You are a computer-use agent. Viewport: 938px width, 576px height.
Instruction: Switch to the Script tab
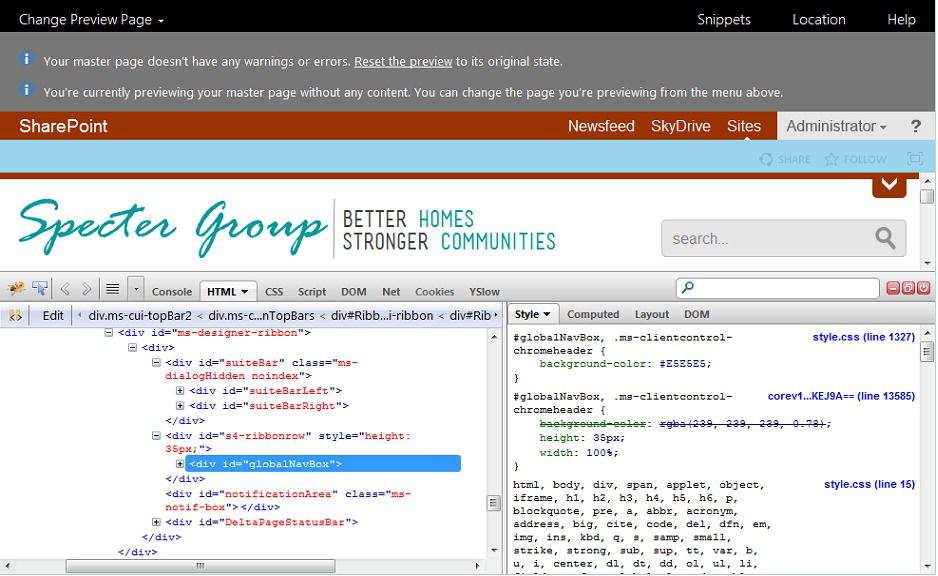[312, 292]
